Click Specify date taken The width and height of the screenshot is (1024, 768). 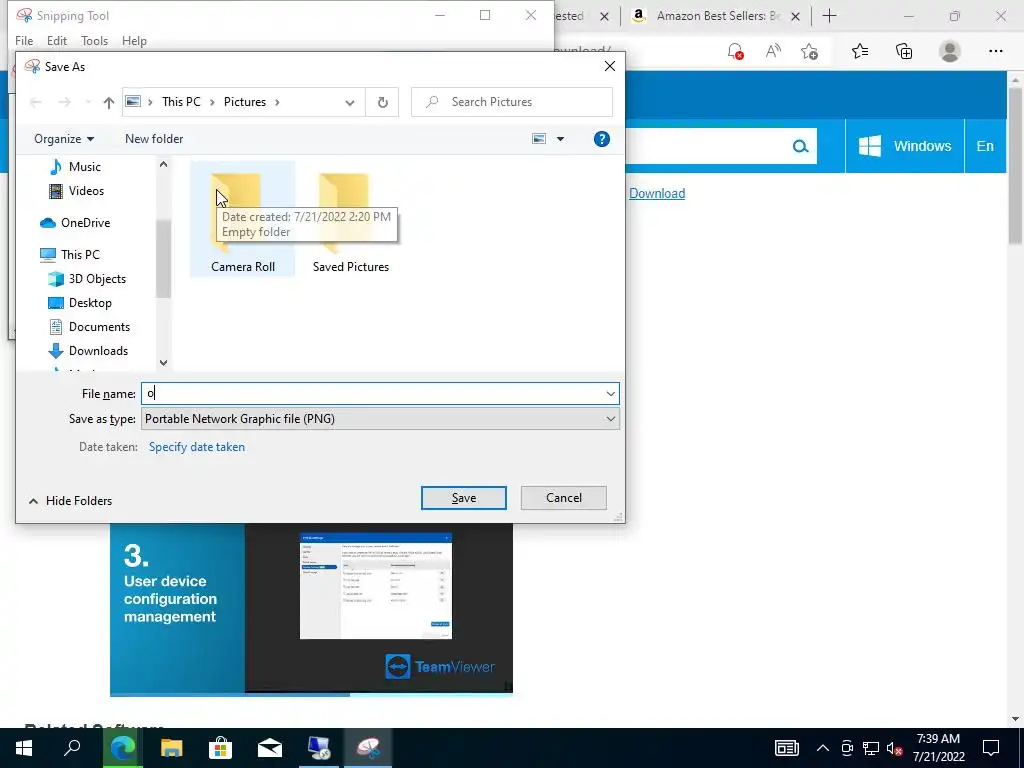(x=197, y=447)
